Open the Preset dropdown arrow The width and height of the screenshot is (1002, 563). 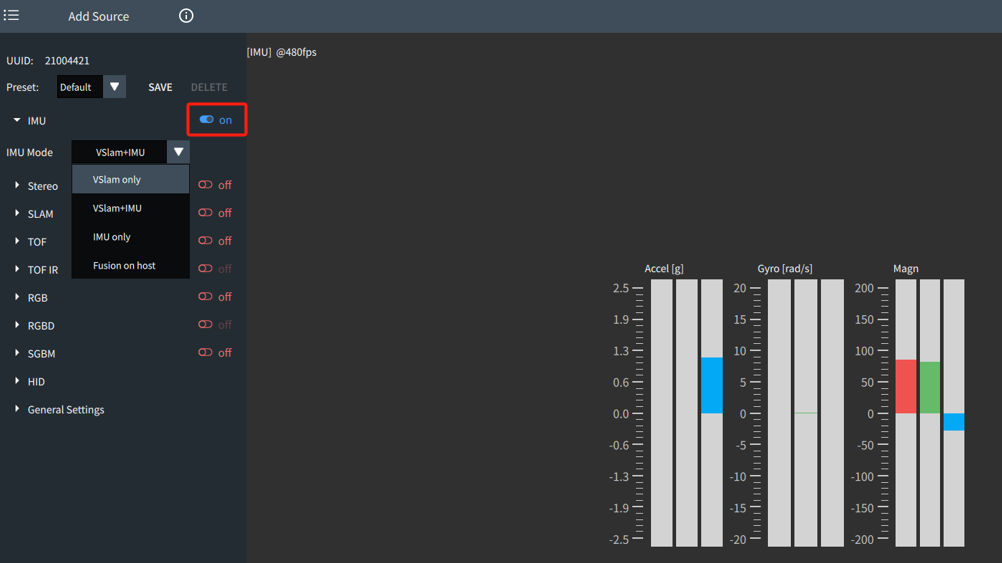[114, 87]
